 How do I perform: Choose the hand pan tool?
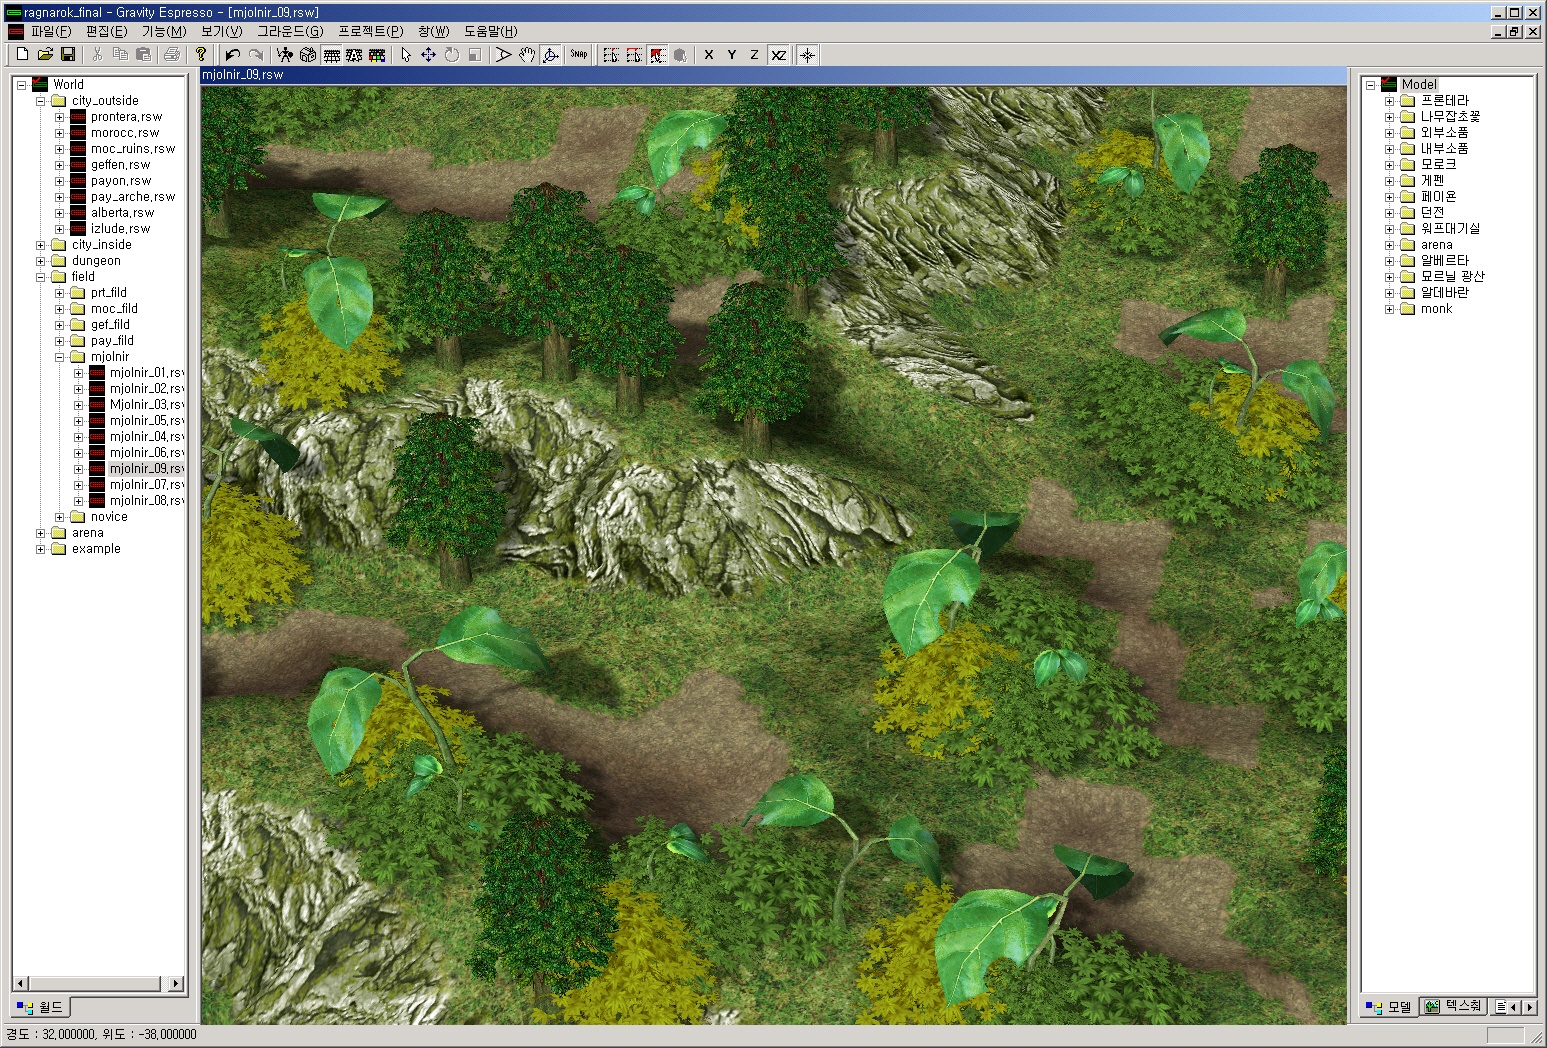(527, 55)
